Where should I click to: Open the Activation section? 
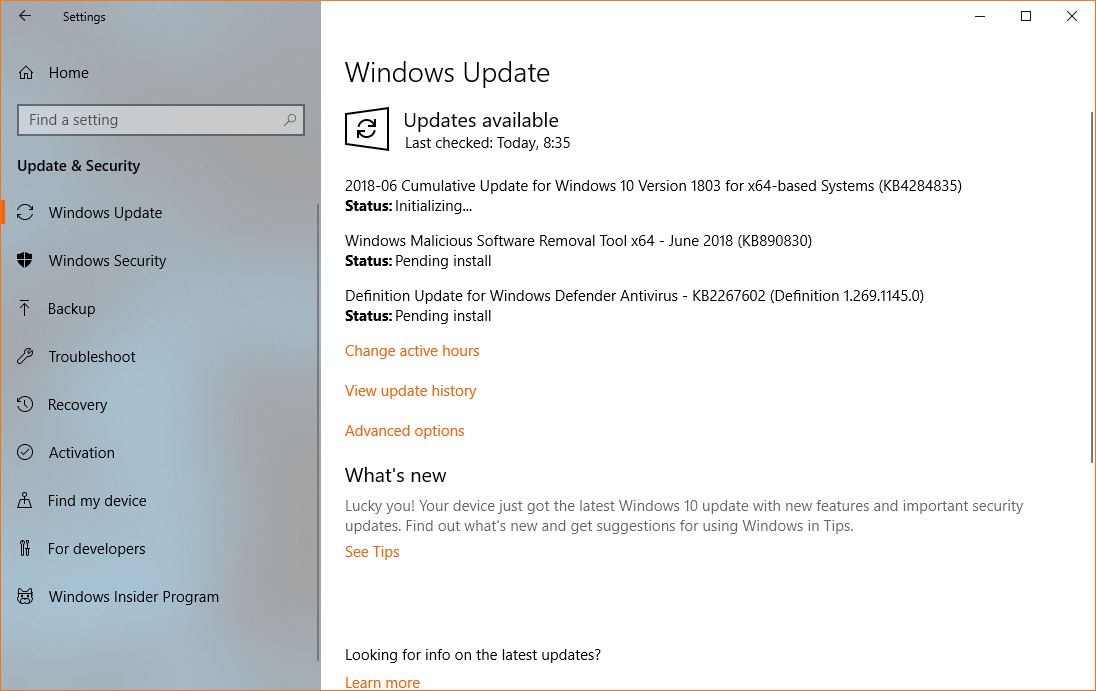81,453
